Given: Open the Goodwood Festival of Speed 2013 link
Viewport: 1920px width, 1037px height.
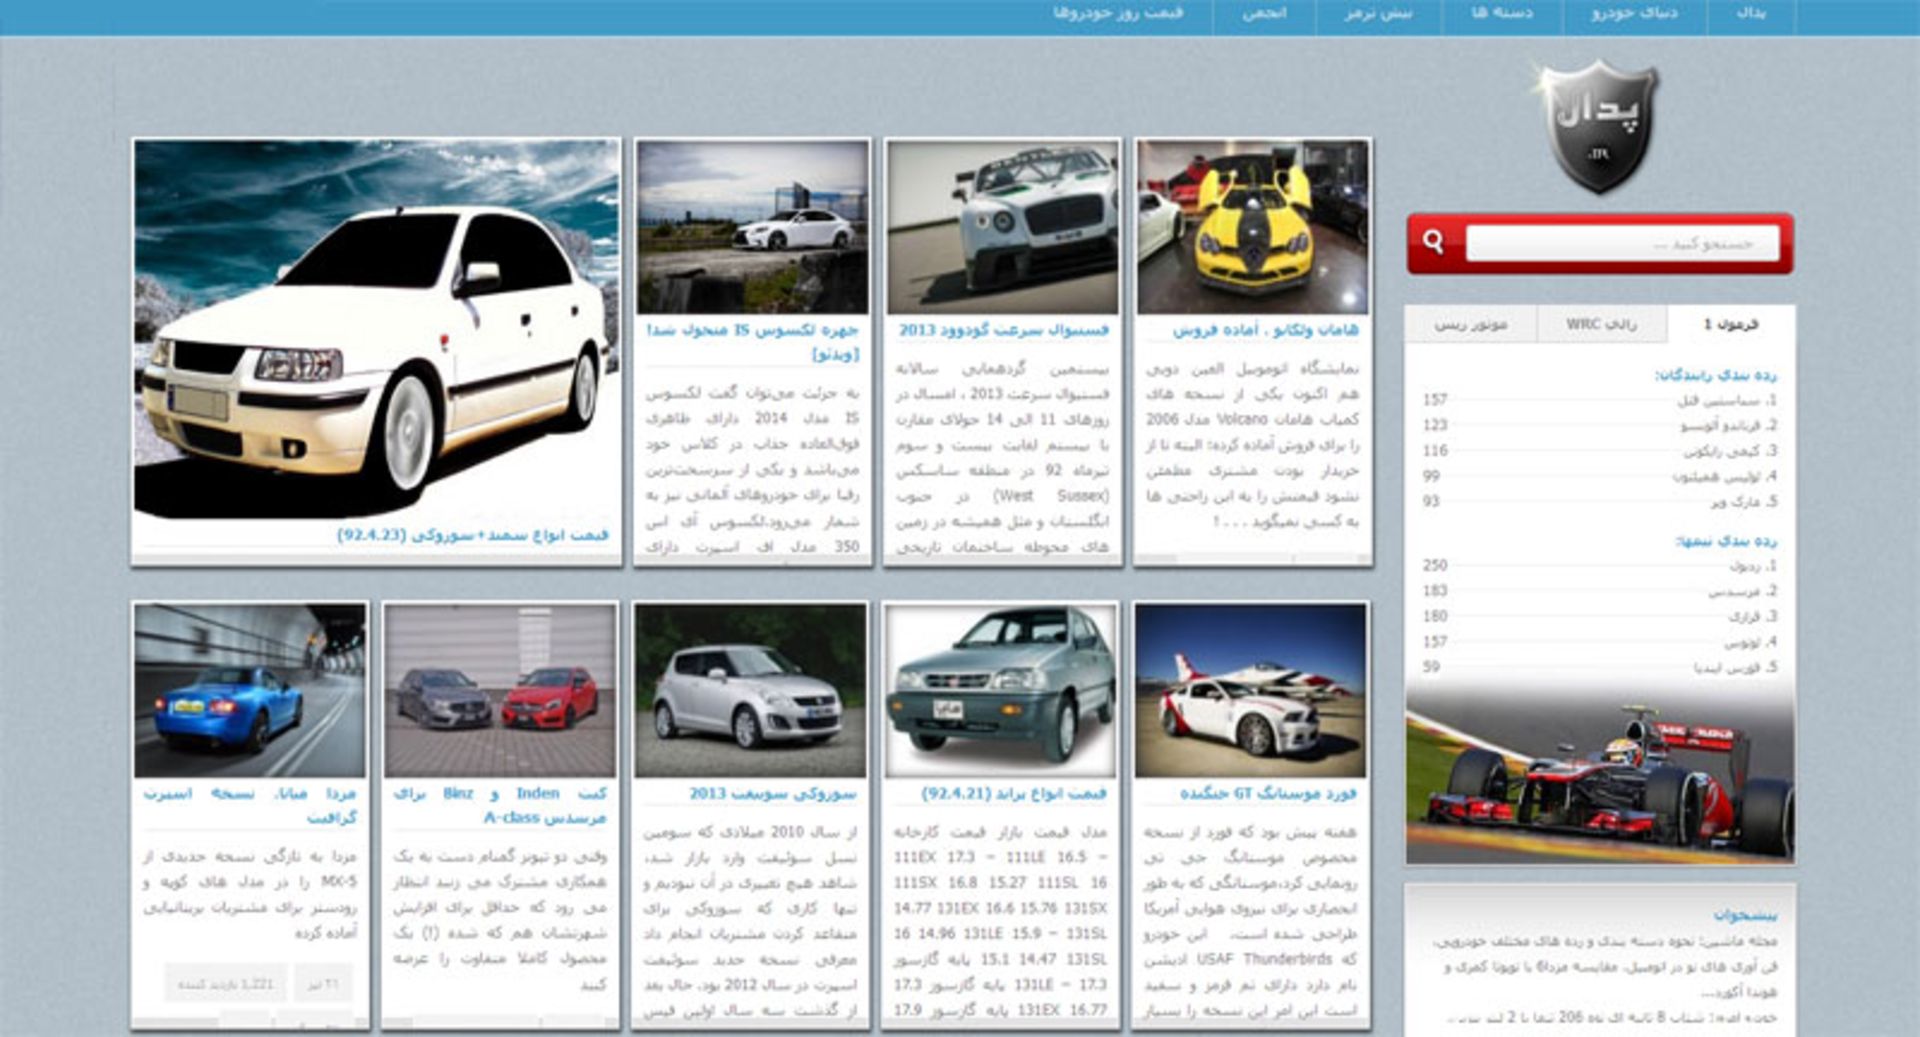Looking at the screenshot, I should [1003, 330].
